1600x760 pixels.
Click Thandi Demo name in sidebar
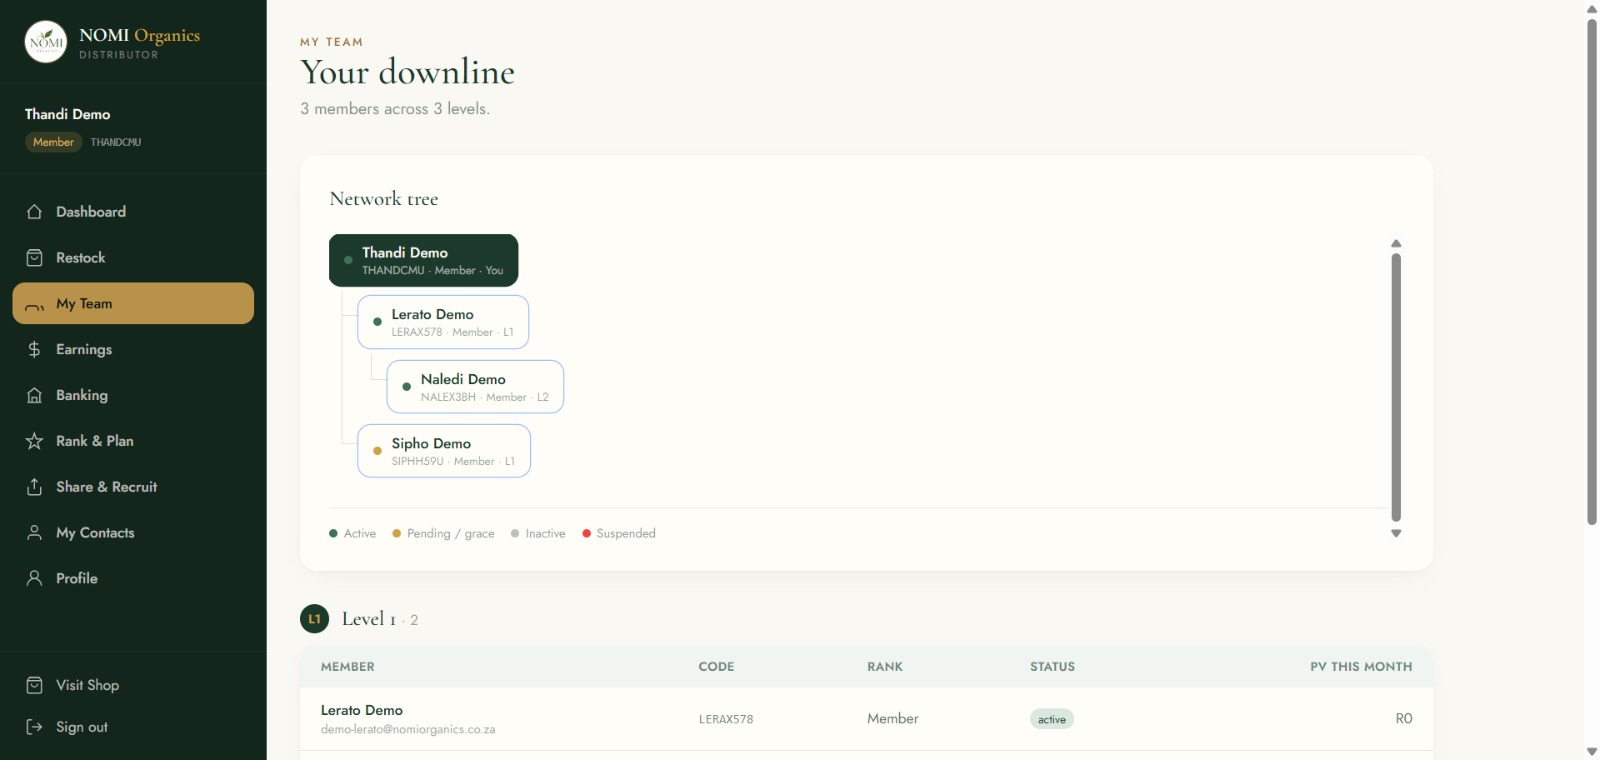(x=67, y=114)
